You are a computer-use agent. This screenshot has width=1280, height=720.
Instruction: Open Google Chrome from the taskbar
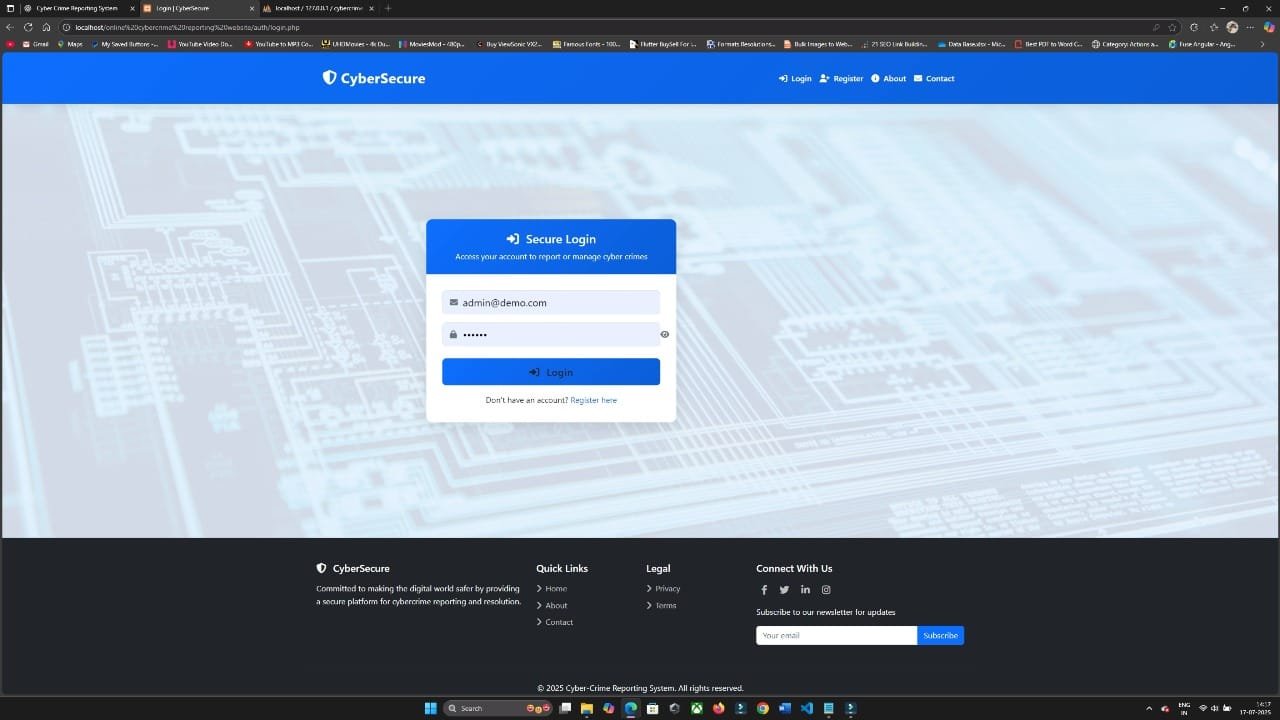762,708
